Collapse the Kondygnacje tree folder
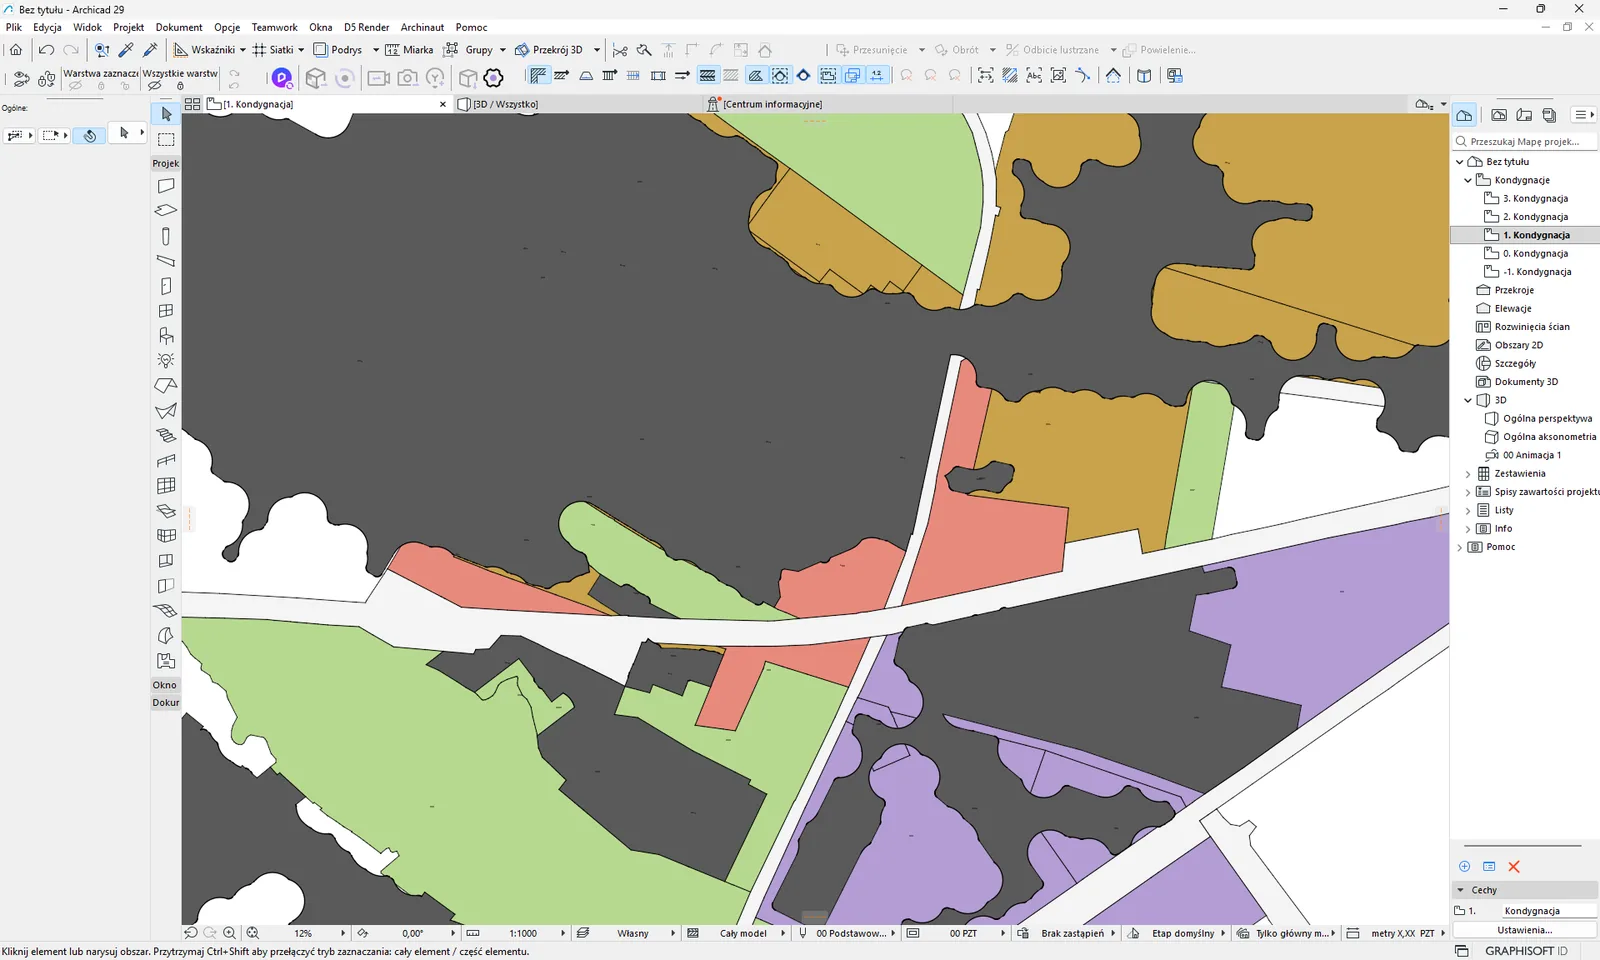The image size is (1600, 960). pyautogui.click(x=1468, y=180)
